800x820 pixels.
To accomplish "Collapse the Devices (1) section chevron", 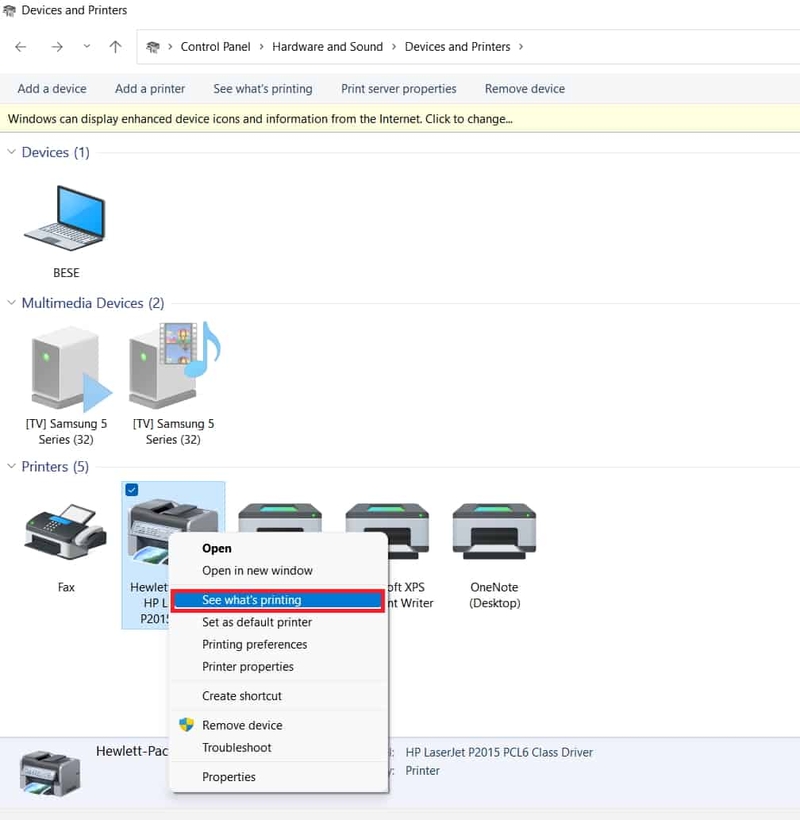I will [x=11, y=152].
